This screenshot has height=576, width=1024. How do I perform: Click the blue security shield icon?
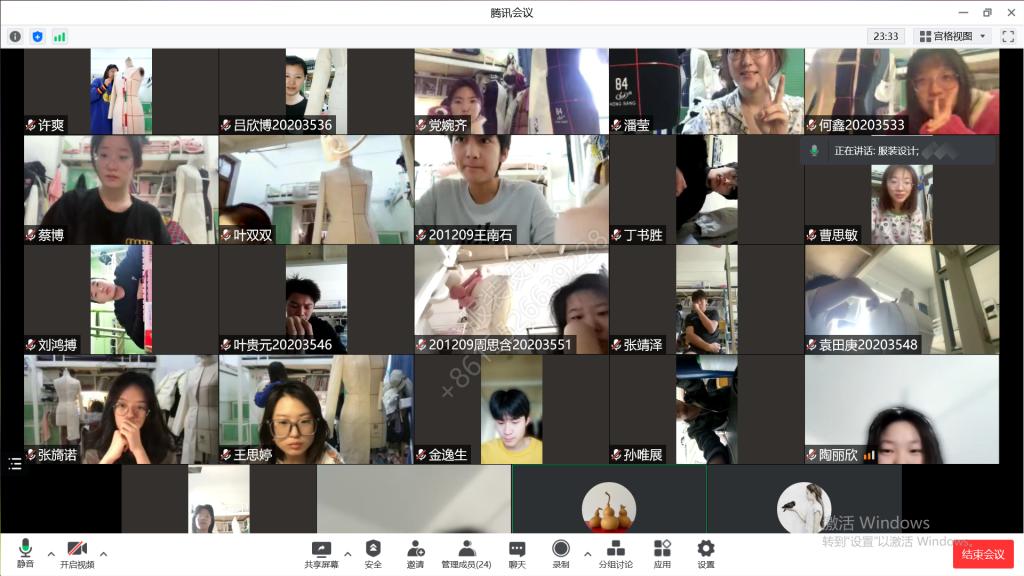coord(38,36)
